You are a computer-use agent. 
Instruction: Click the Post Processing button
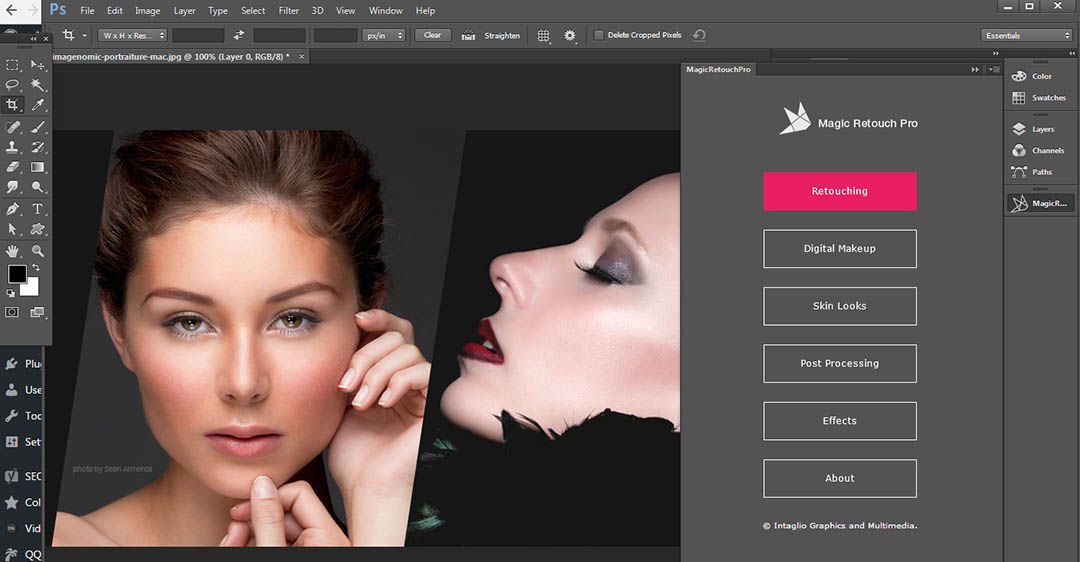click(840, 364)
